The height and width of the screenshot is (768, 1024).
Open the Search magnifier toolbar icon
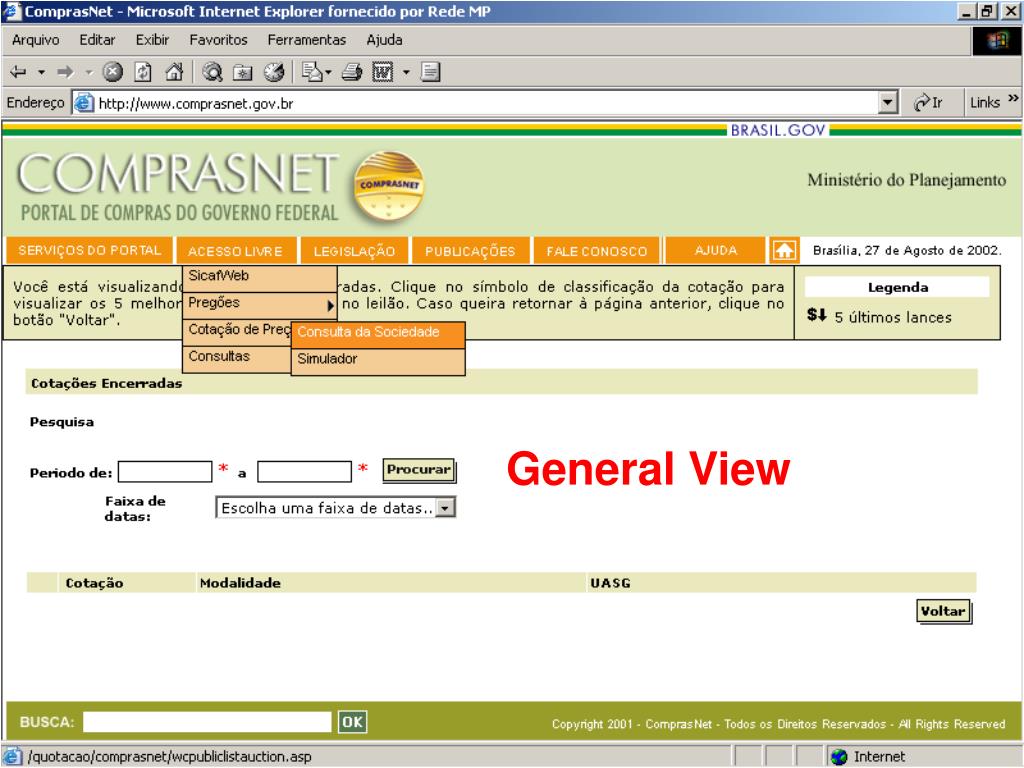212,71
